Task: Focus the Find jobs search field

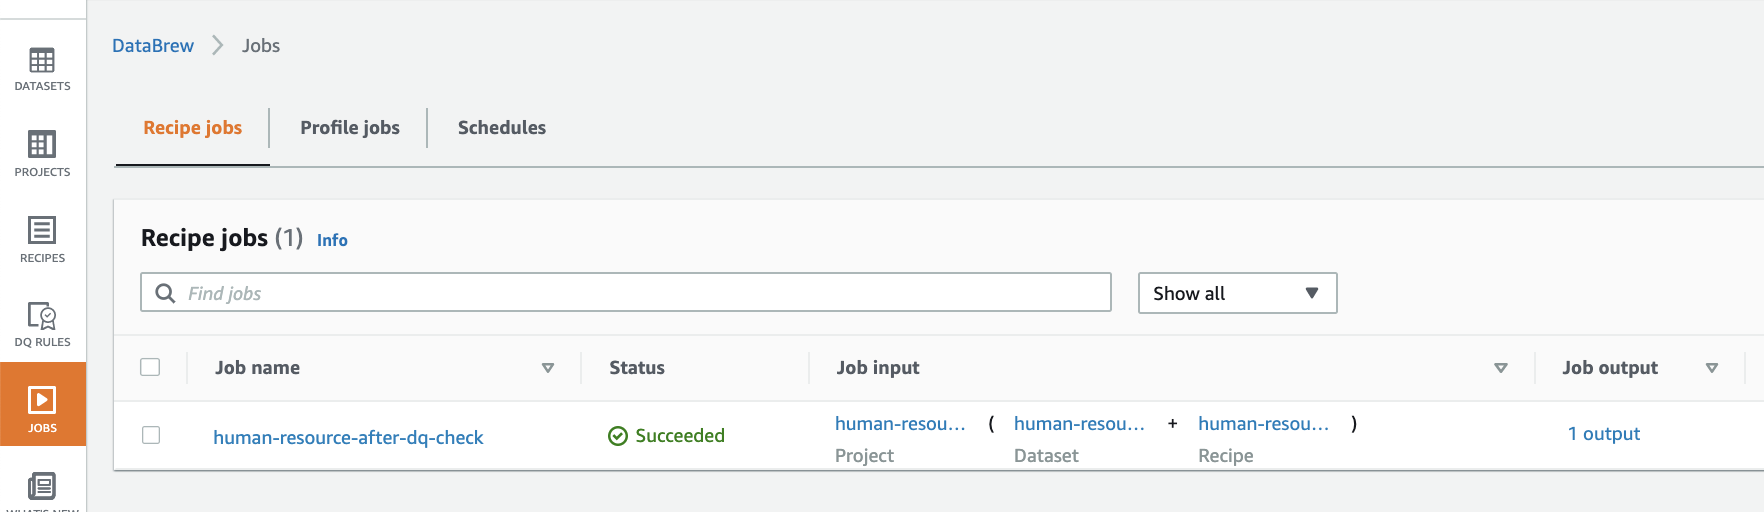Action: 640,293
